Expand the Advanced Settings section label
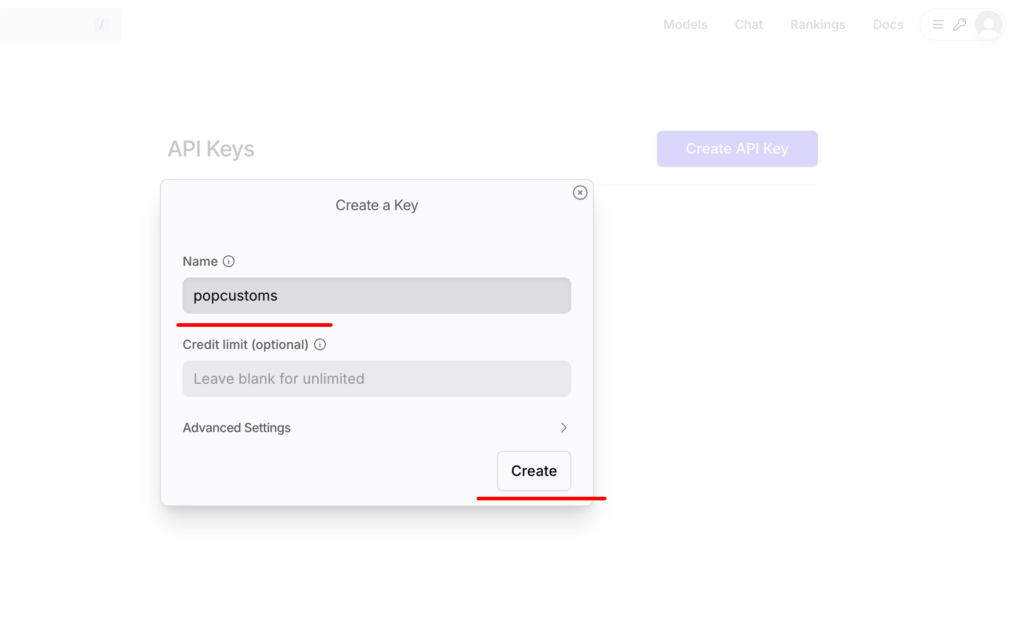 (237, 428)
